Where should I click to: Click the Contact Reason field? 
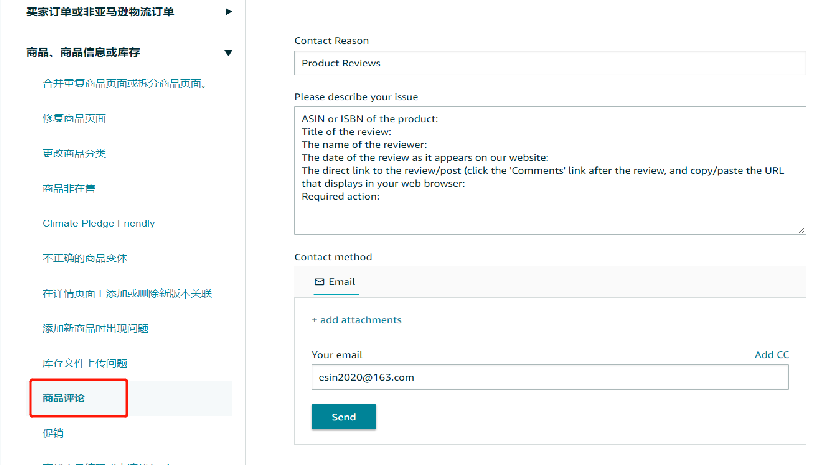point(549,63)
